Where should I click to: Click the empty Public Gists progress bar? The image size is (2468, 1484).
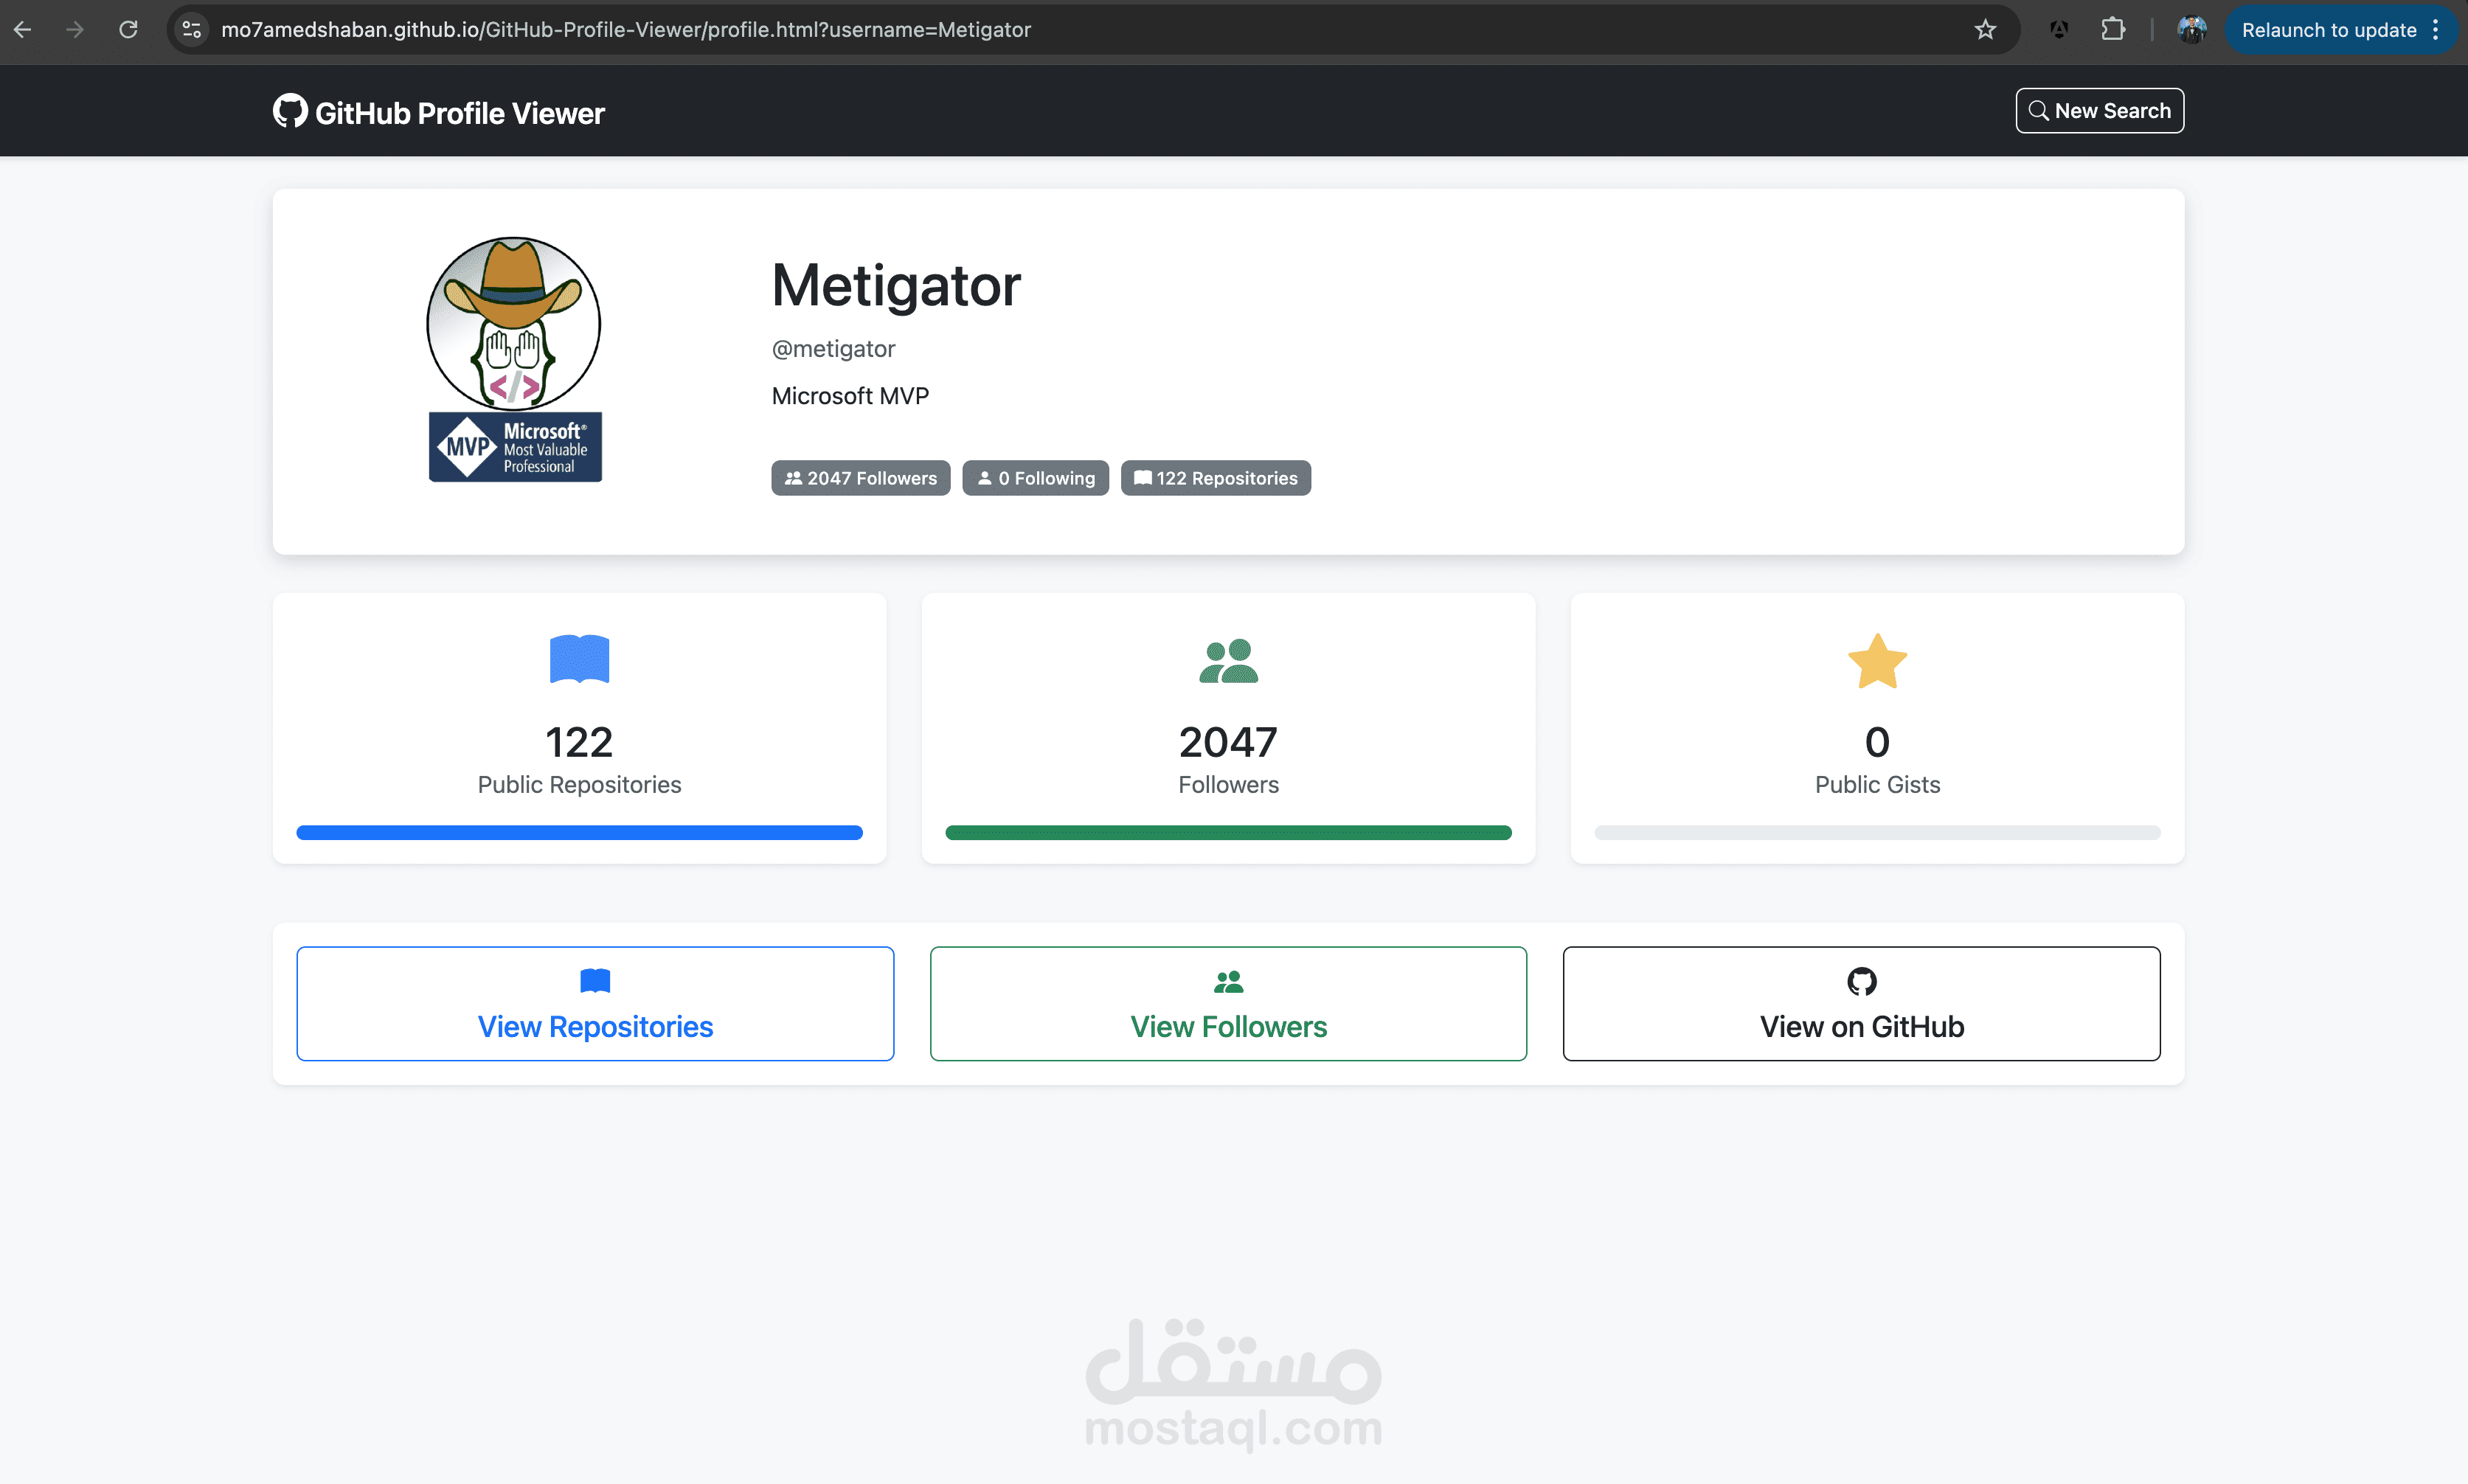tap(1877, 833)
